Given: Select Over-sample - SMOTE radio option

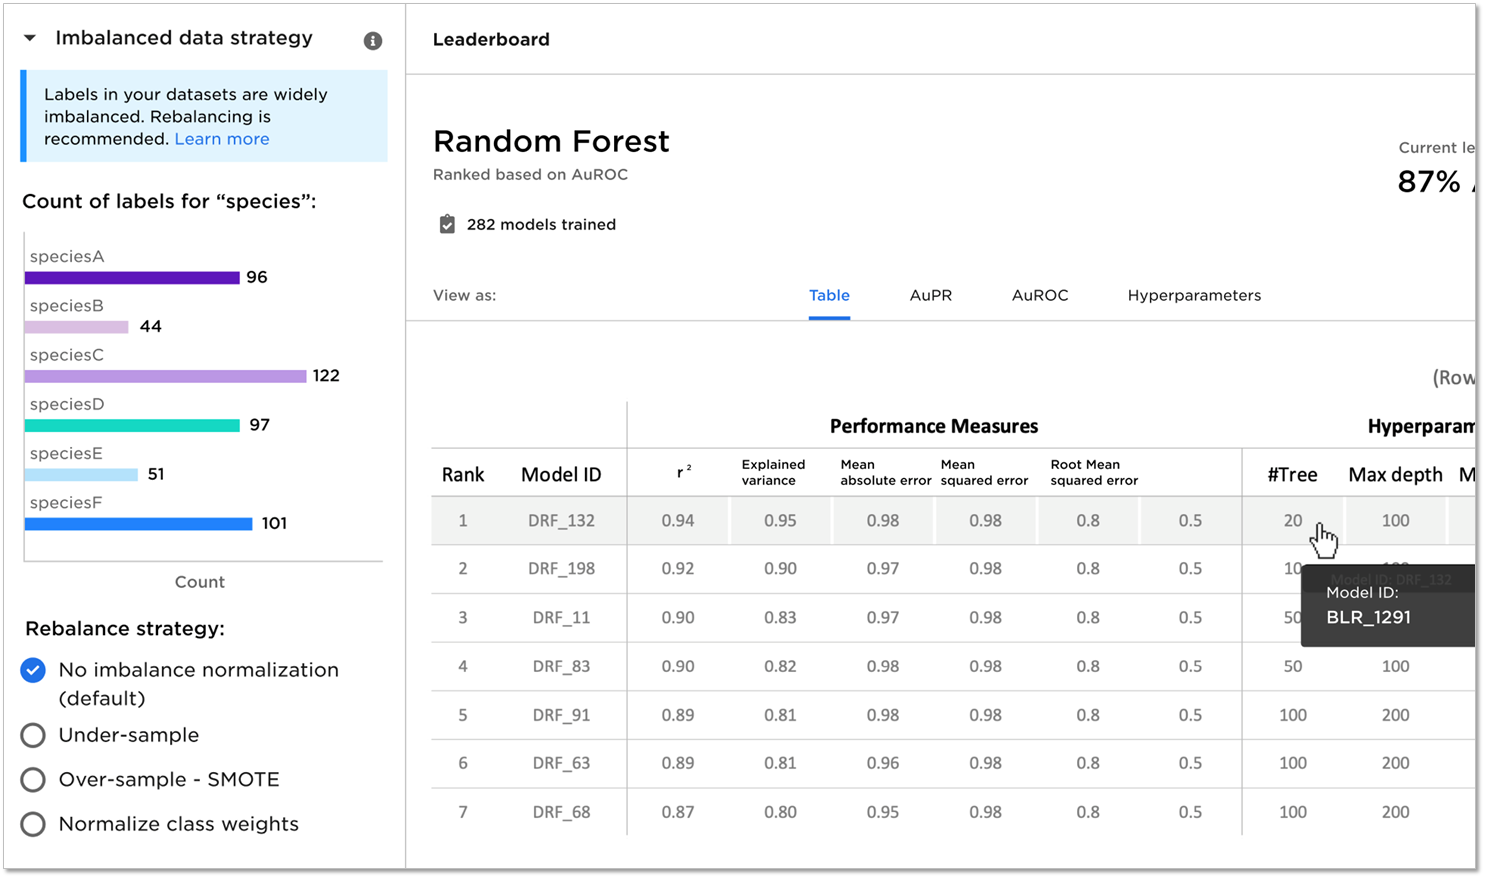Looking at the screenshot, I should point(33,780).
